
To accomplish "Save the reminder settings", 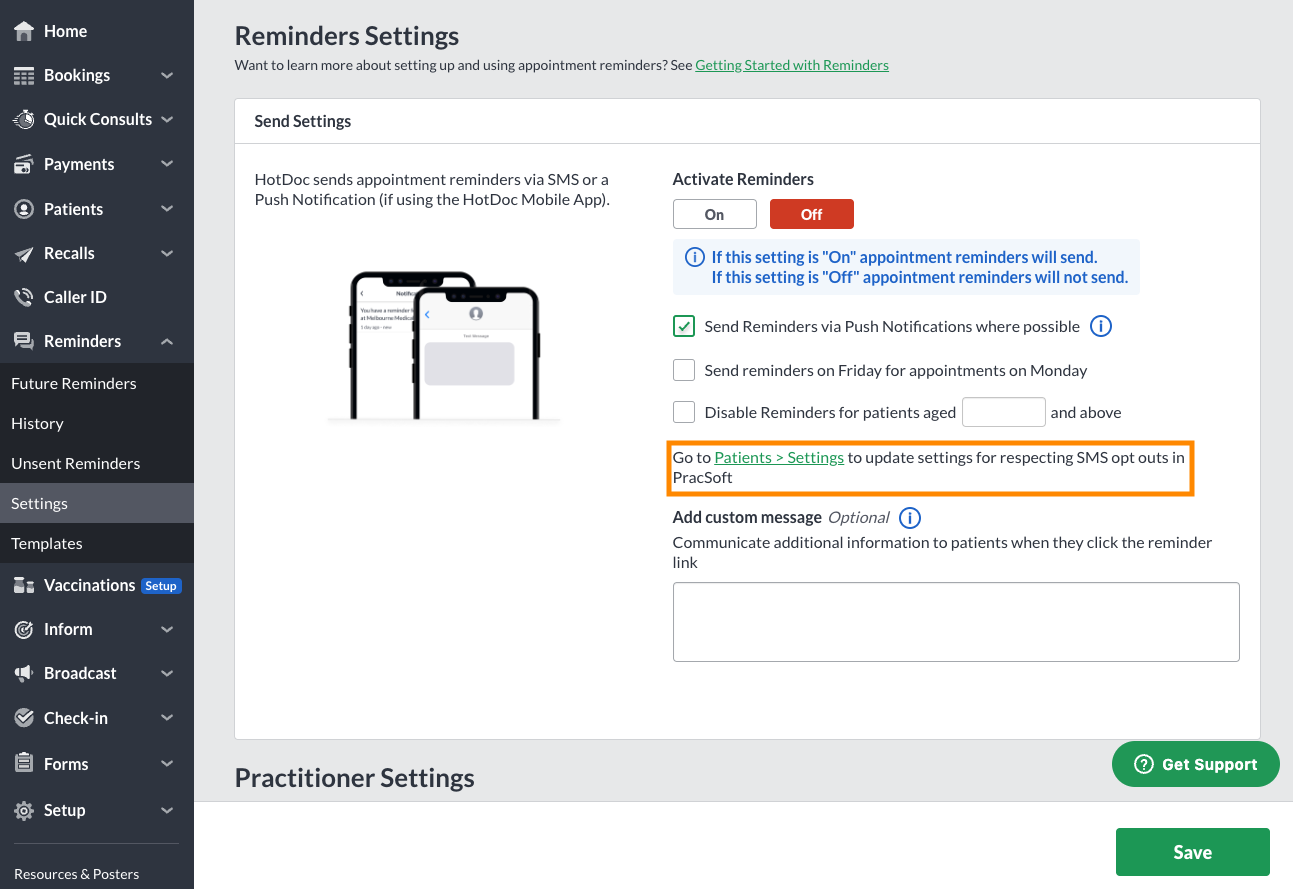I will click(1192, 851).
